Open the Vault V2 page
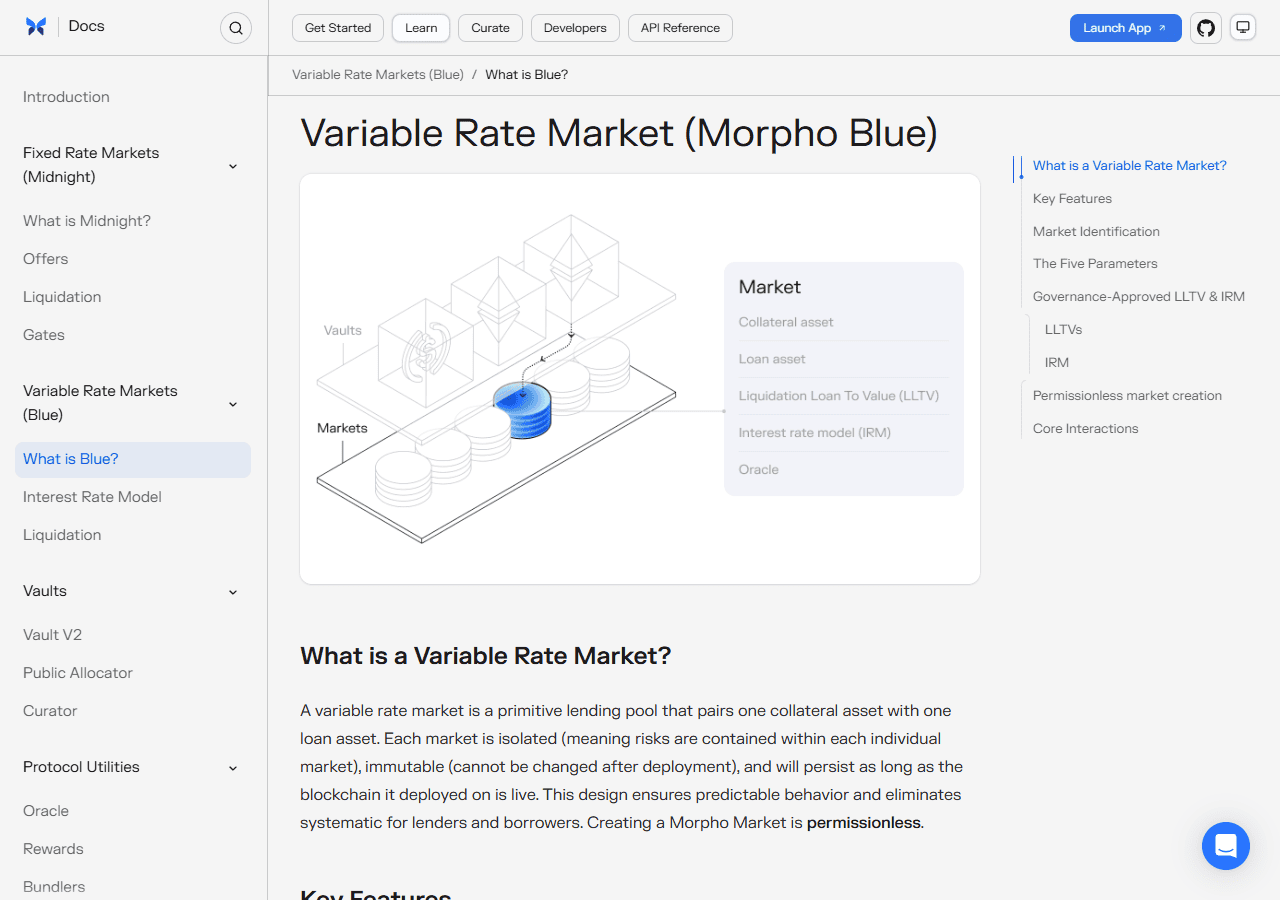This screenshot has height=900, width=1280. (x=53, y=635)
